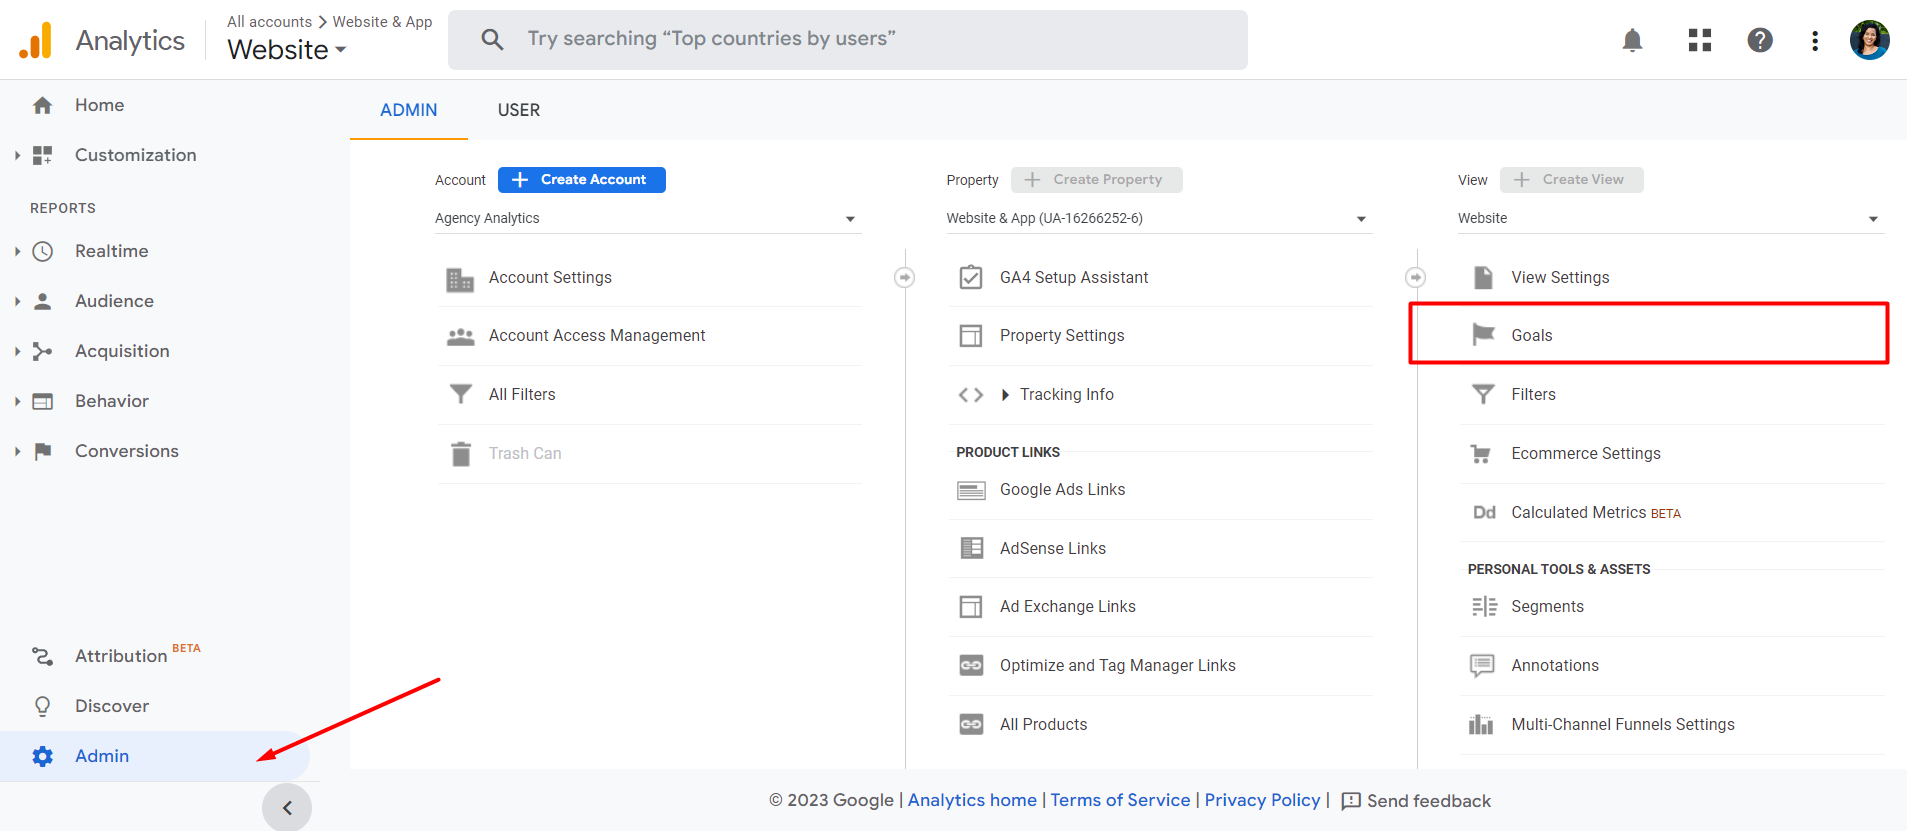Switch to the USER tab
The width and height of the screenshot is (1907, 831).
pyautogui.click(x=519, y=110)
